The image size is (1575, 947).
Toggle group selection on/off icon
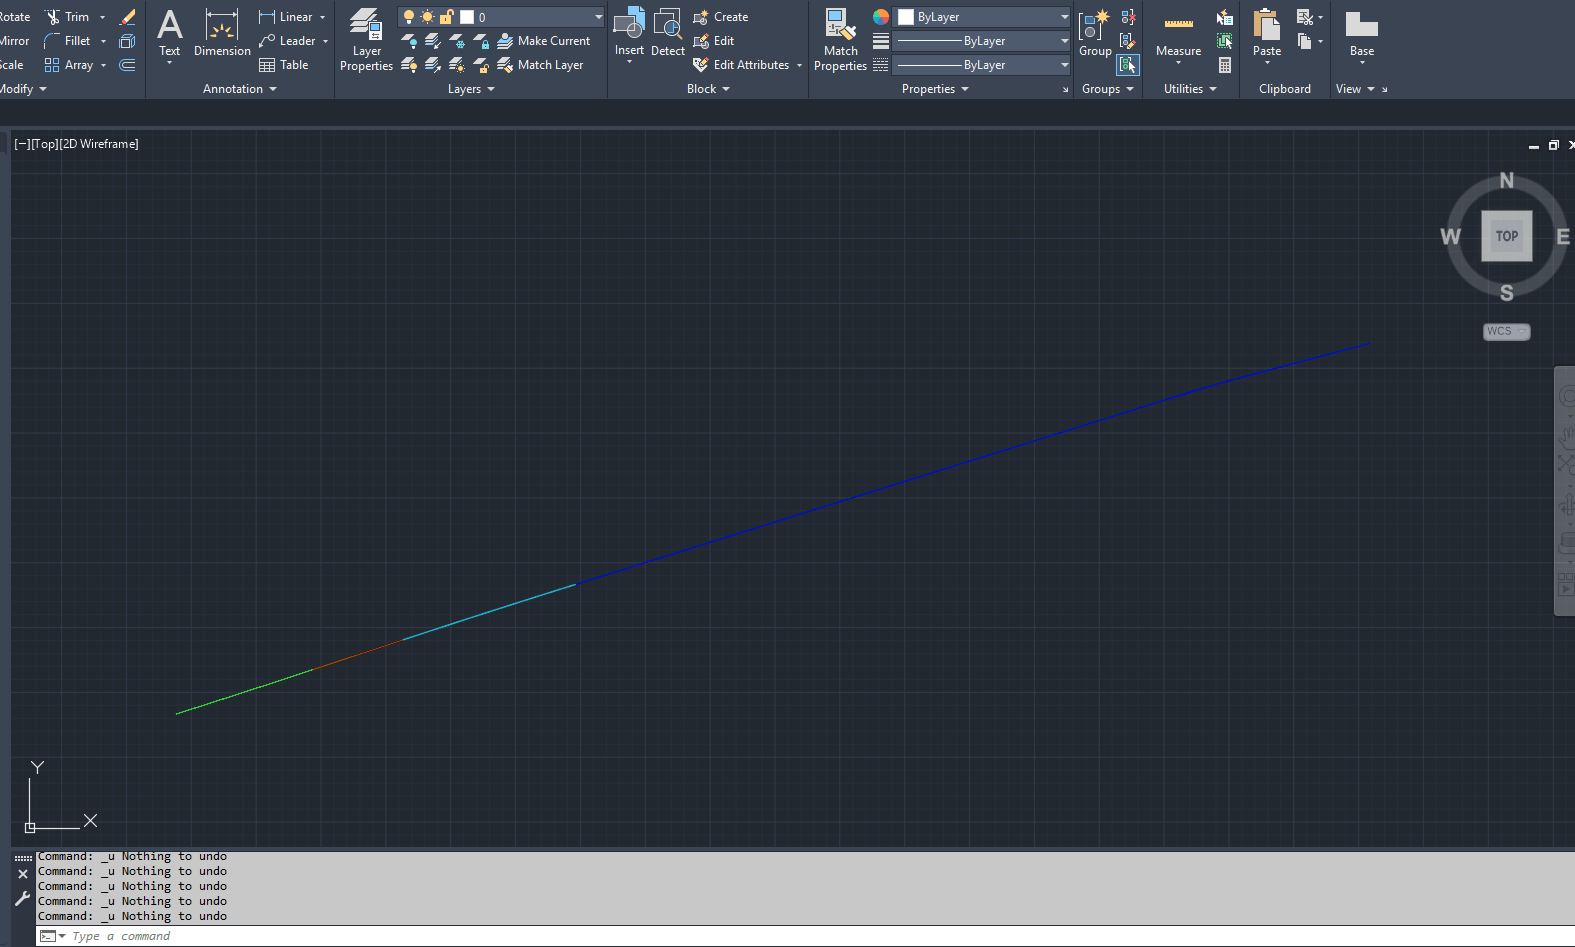(x=1128, y=65)
